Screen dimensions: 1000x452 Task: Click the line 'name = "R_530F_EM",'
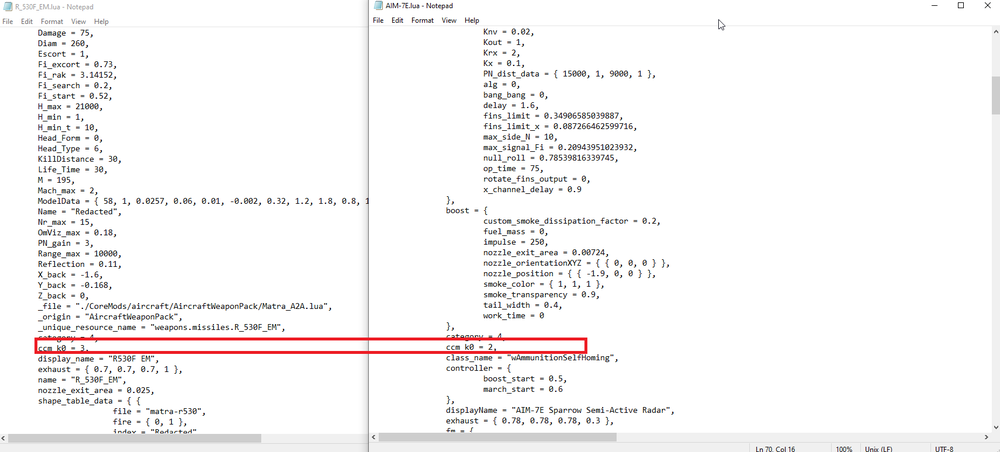(82, 380)
